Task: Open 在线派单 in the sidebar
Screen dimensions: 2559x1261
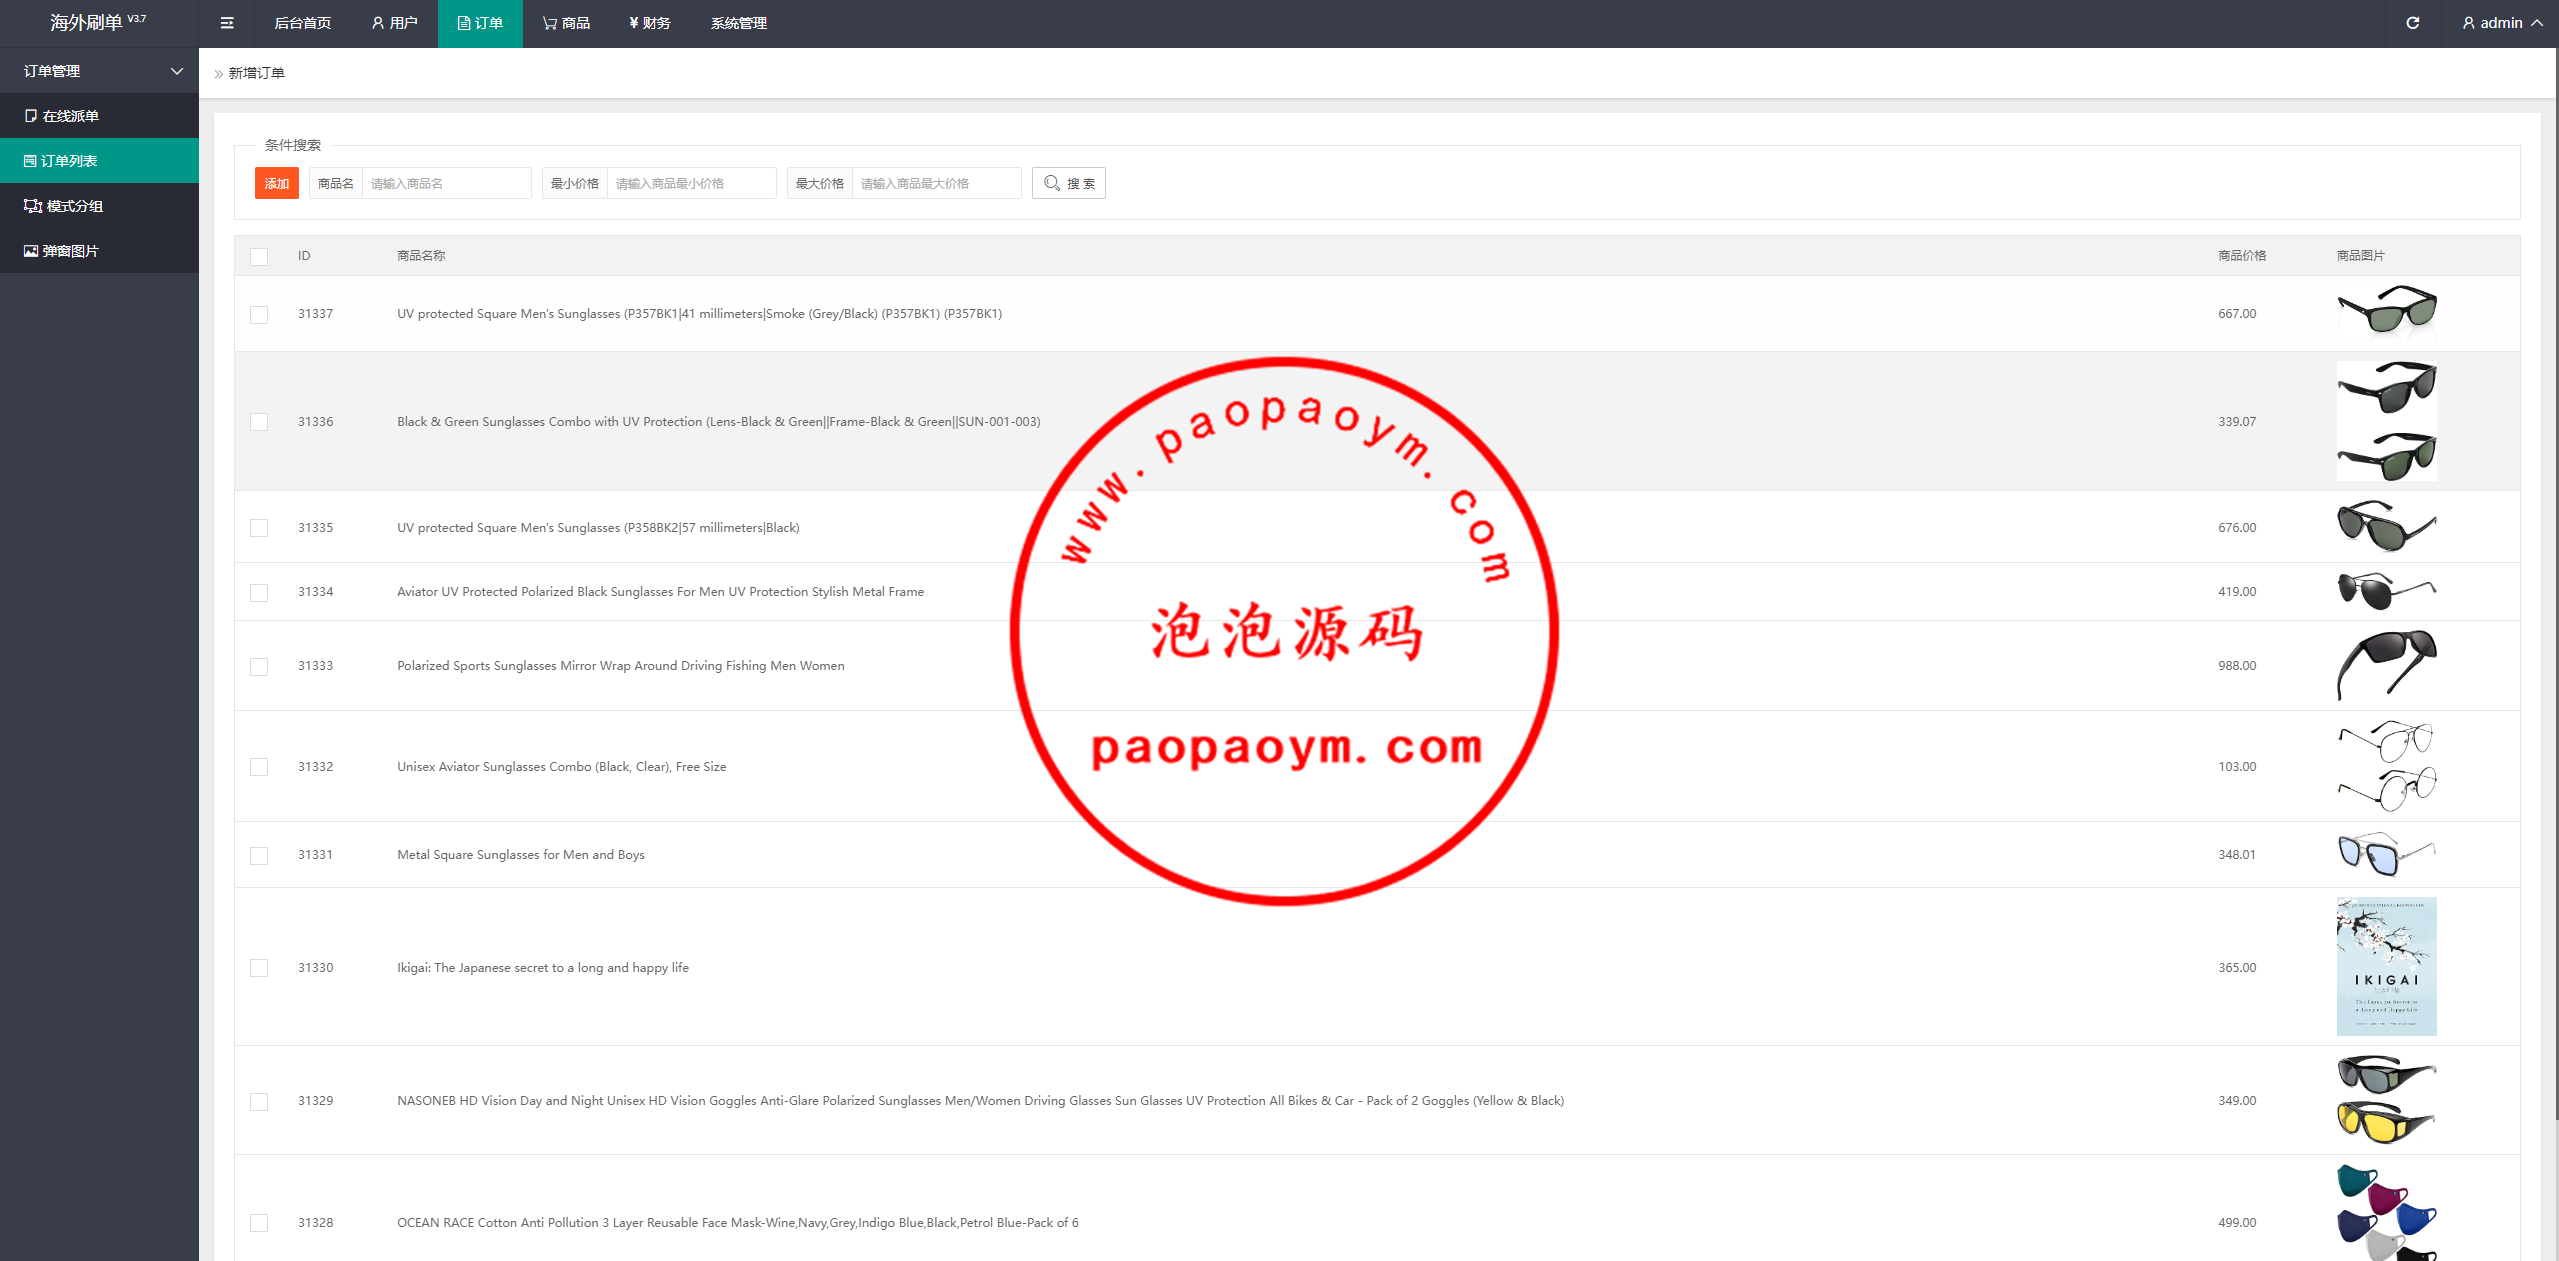Action: tap(100, 116)
